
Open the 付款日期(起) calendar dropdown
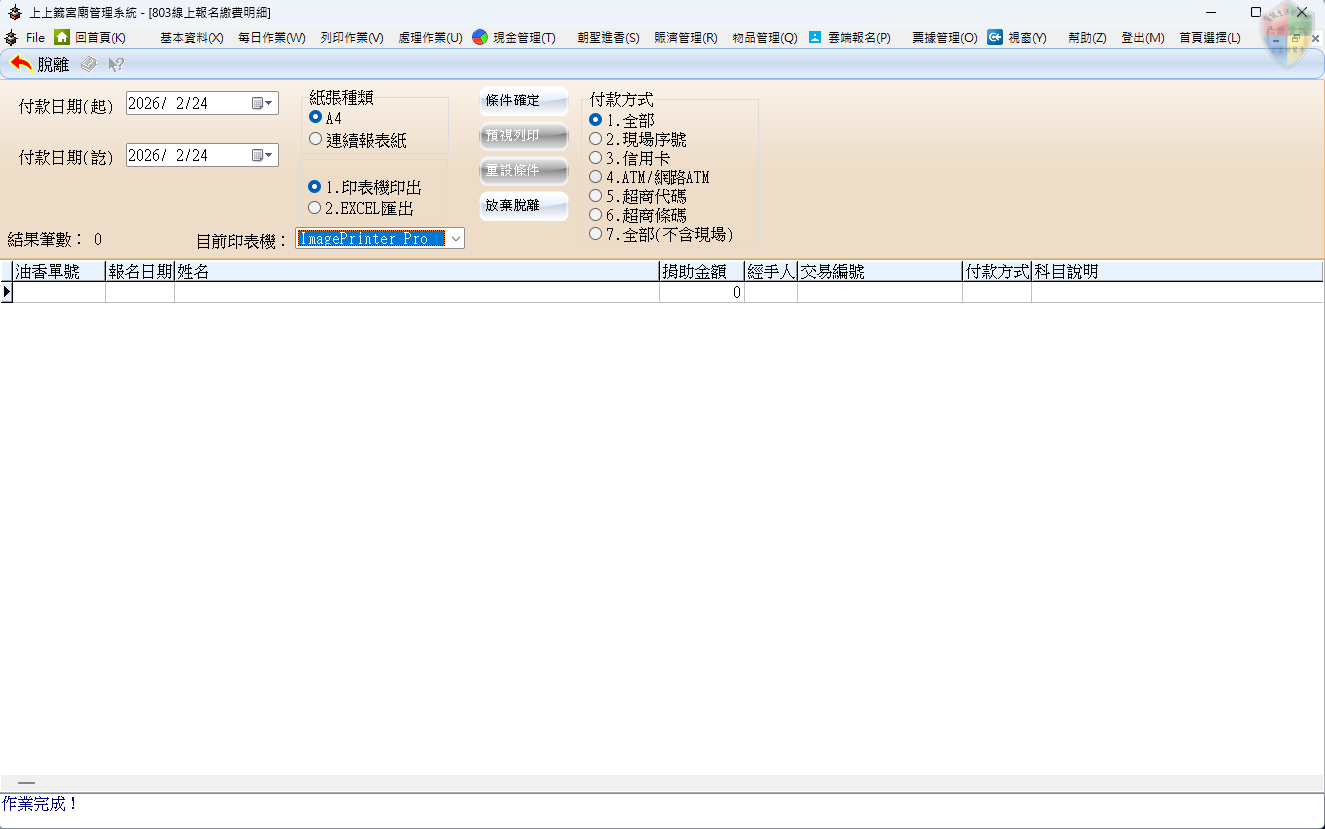[x=262, y=103]
